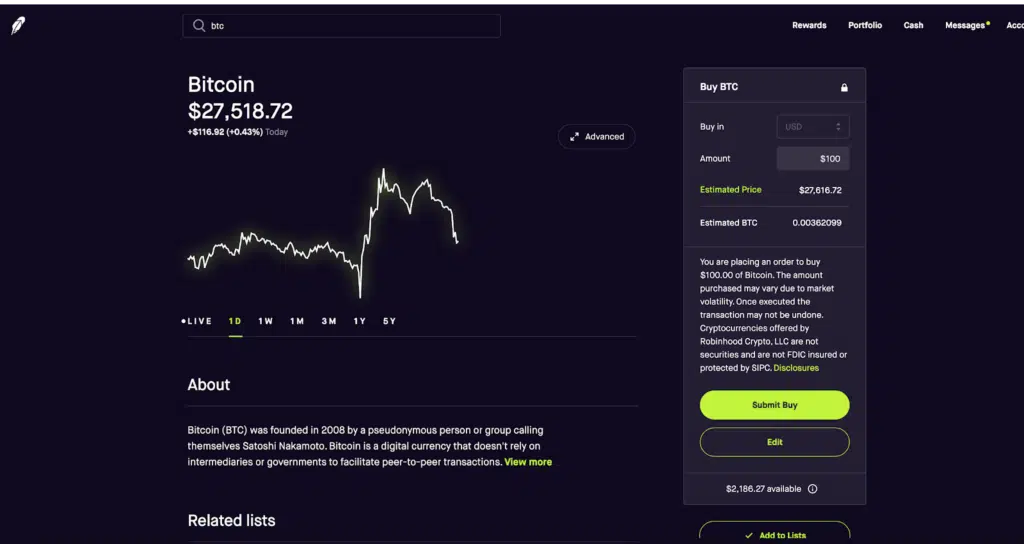The image size is (1024, 544).
Task: Click the lock icon in Buy BTC panel
Action: point(844,88)
